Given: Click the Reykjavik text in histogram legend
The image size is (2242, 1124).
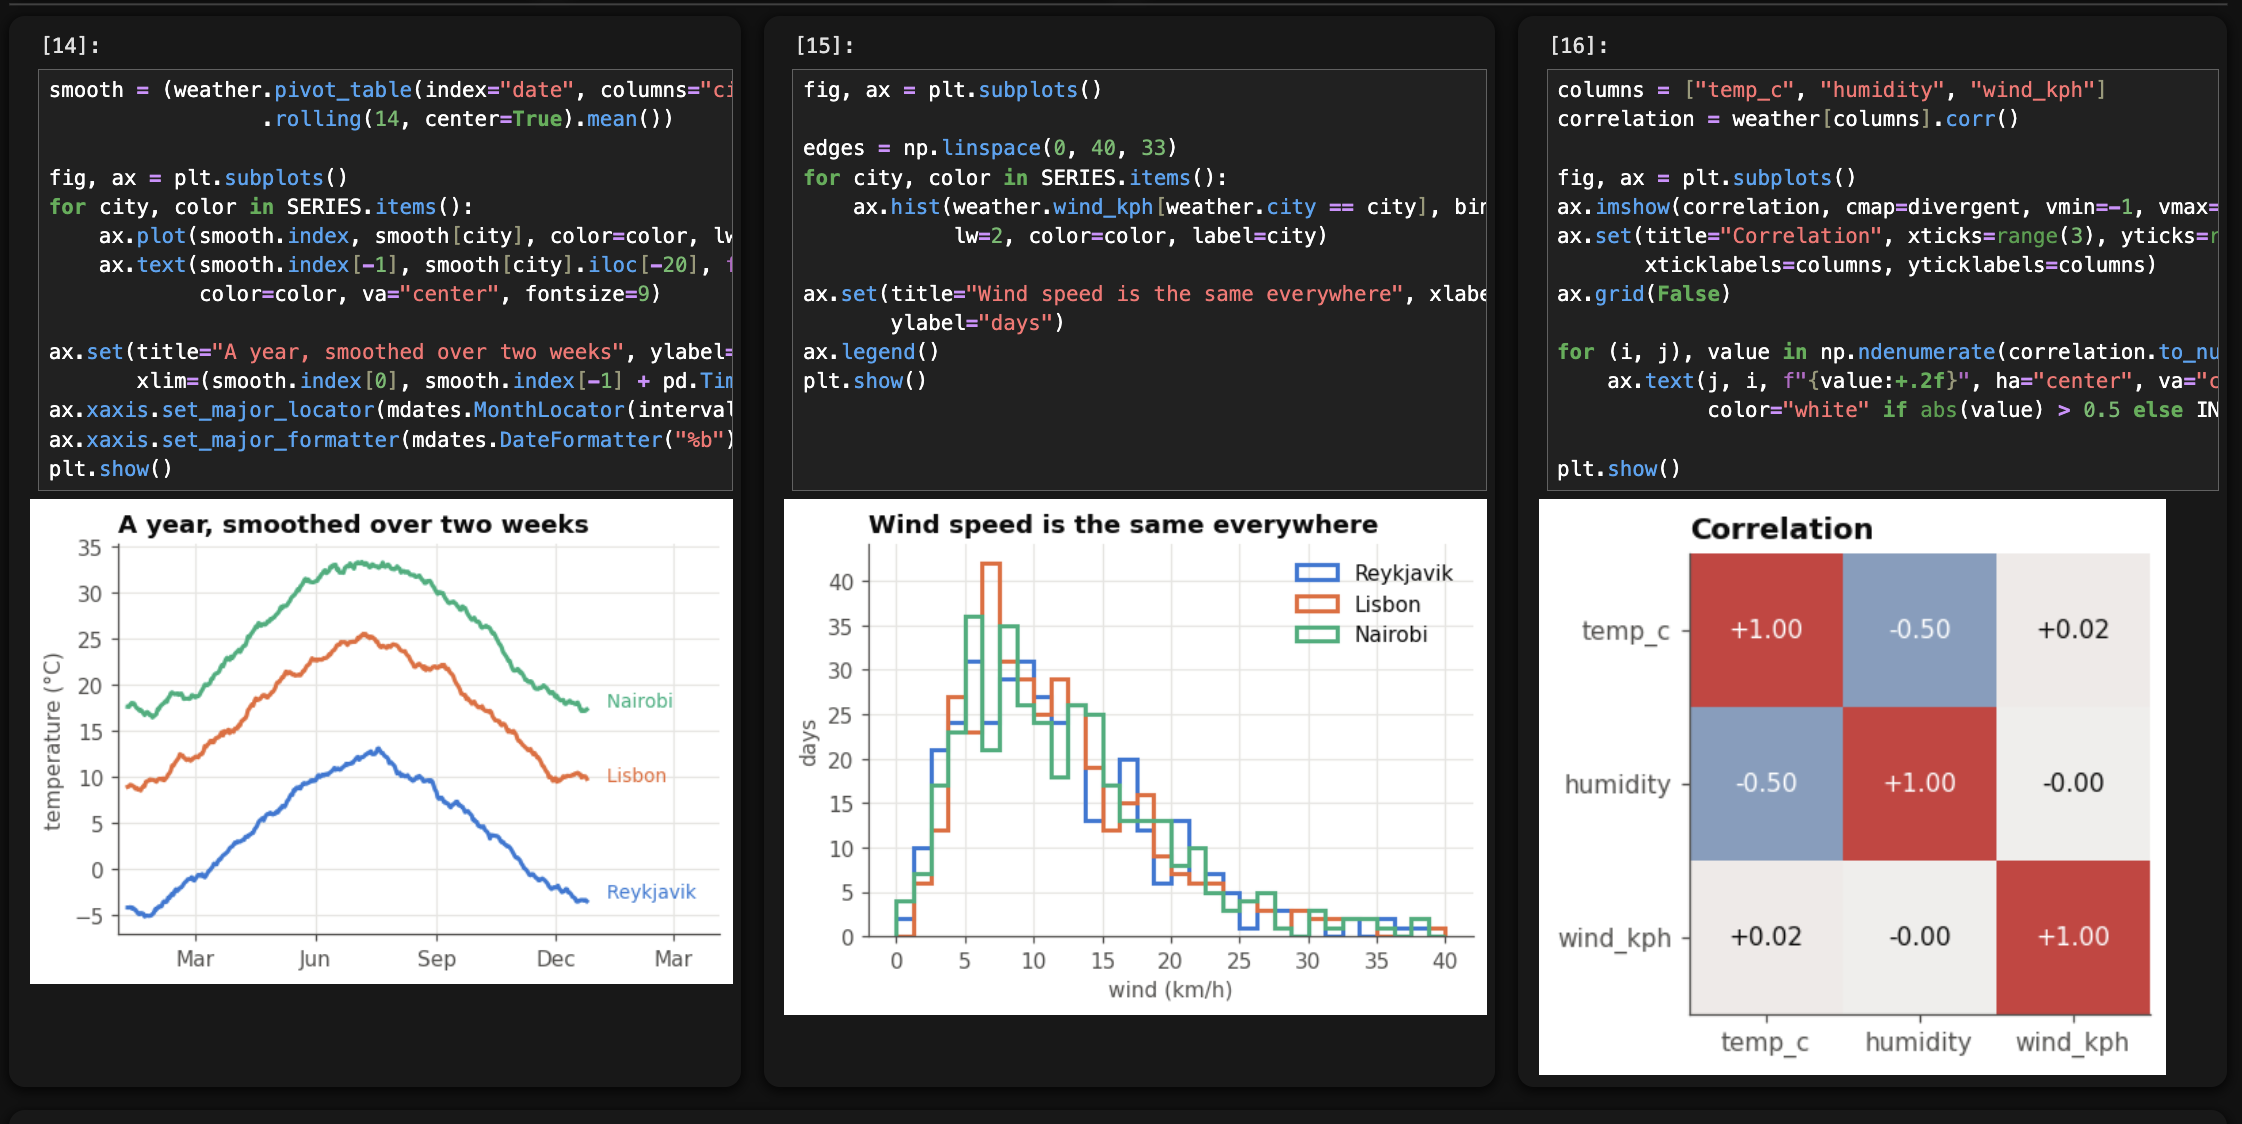Looking at the screenshot, I should (x=1403, y=573).
